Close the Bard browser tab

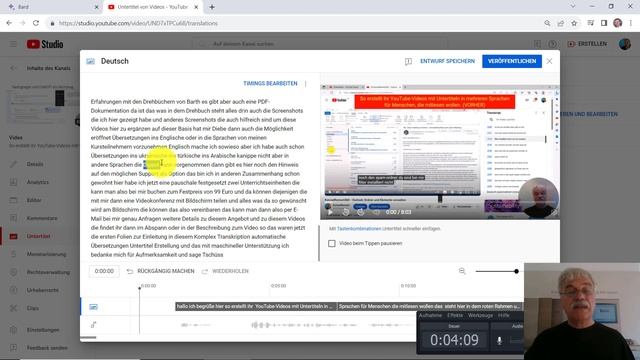pos(96,7)
